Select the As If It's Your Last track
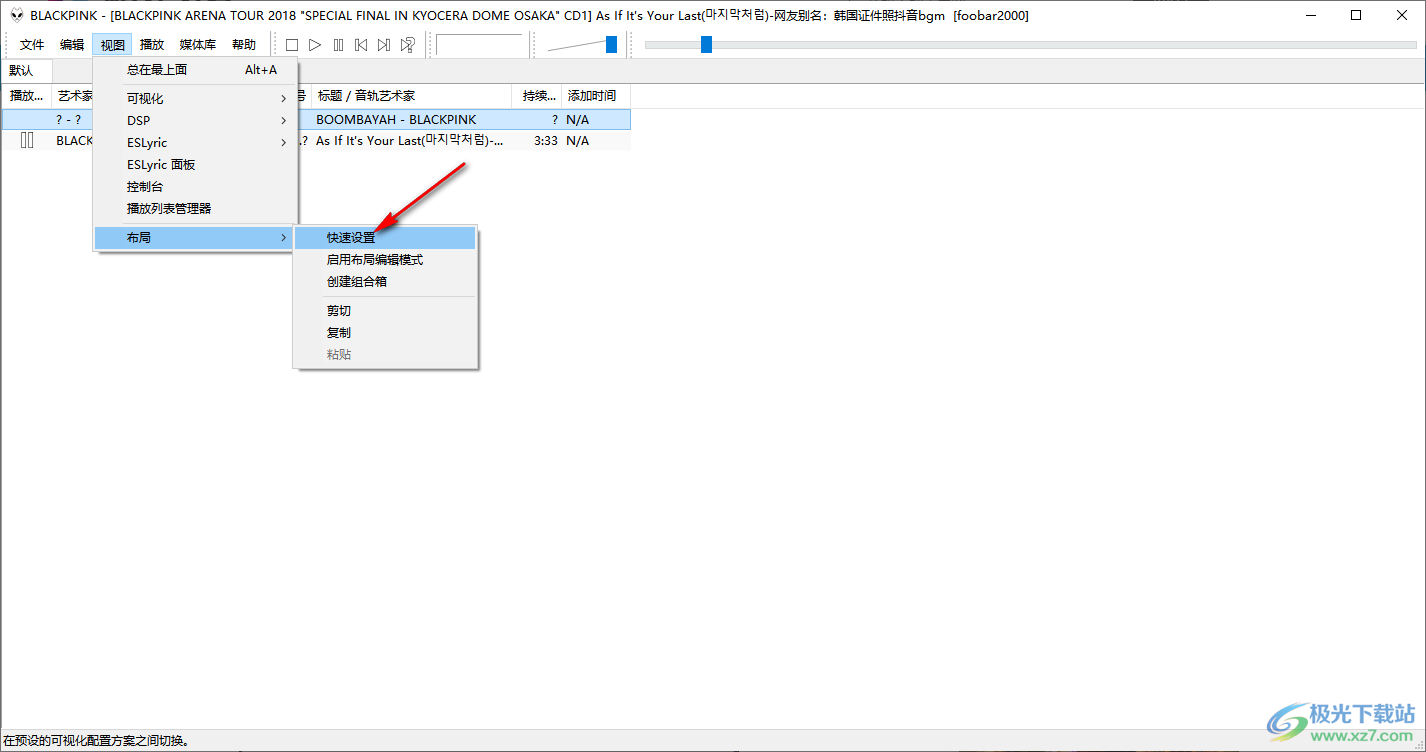The height and width of the screenshot is (752, 1426). point(409,141)
